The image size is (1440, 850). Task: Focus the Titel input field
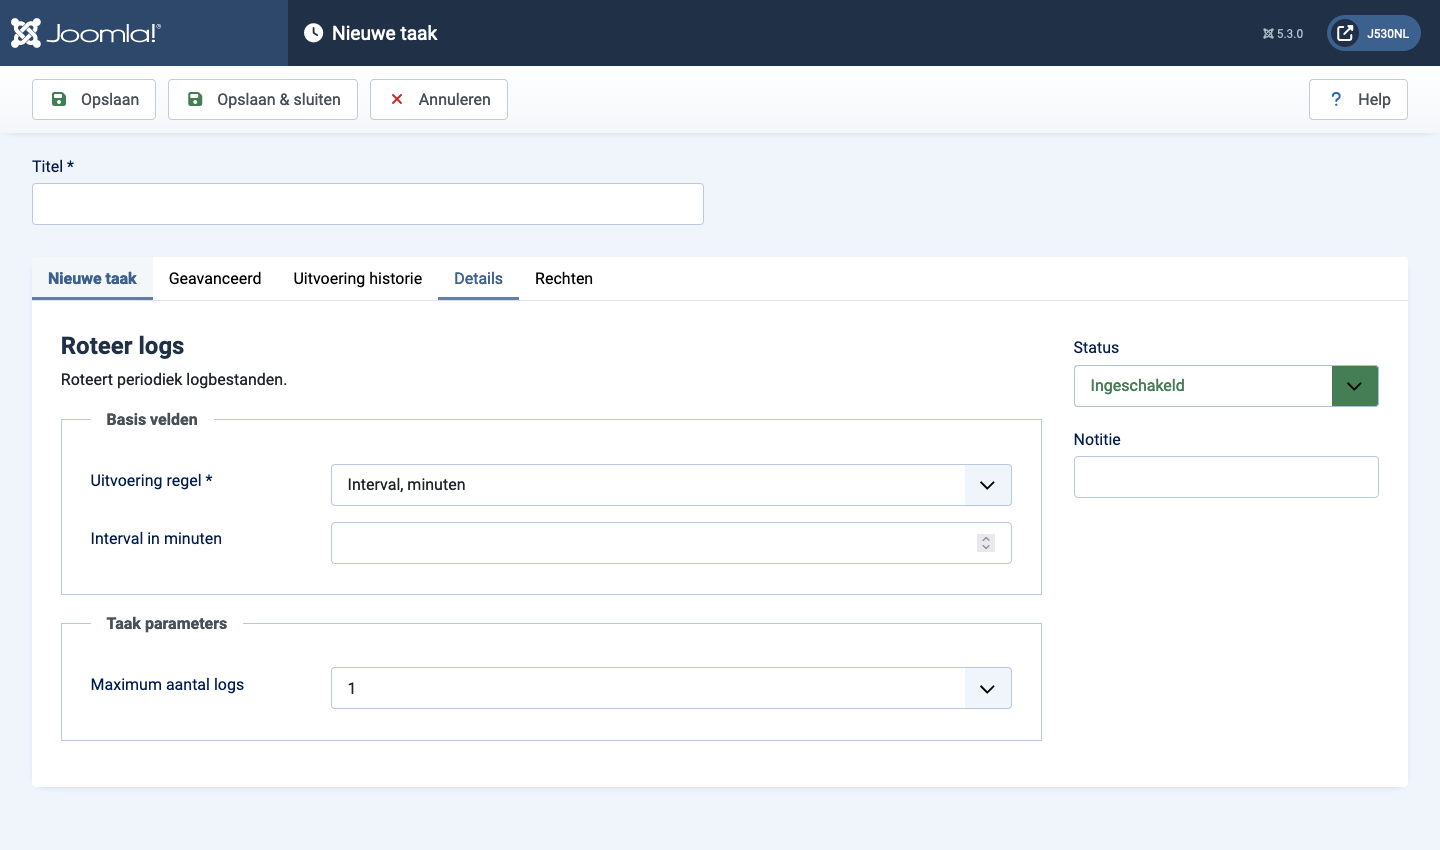(368, 204)
